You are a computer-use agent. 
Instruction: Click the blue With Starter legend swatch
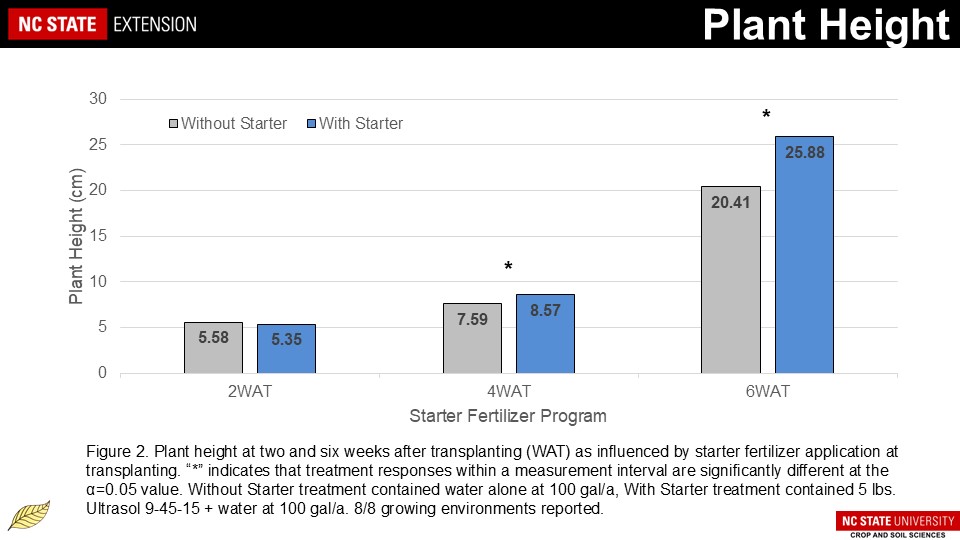pyautogui.click(x=310, y=124)
